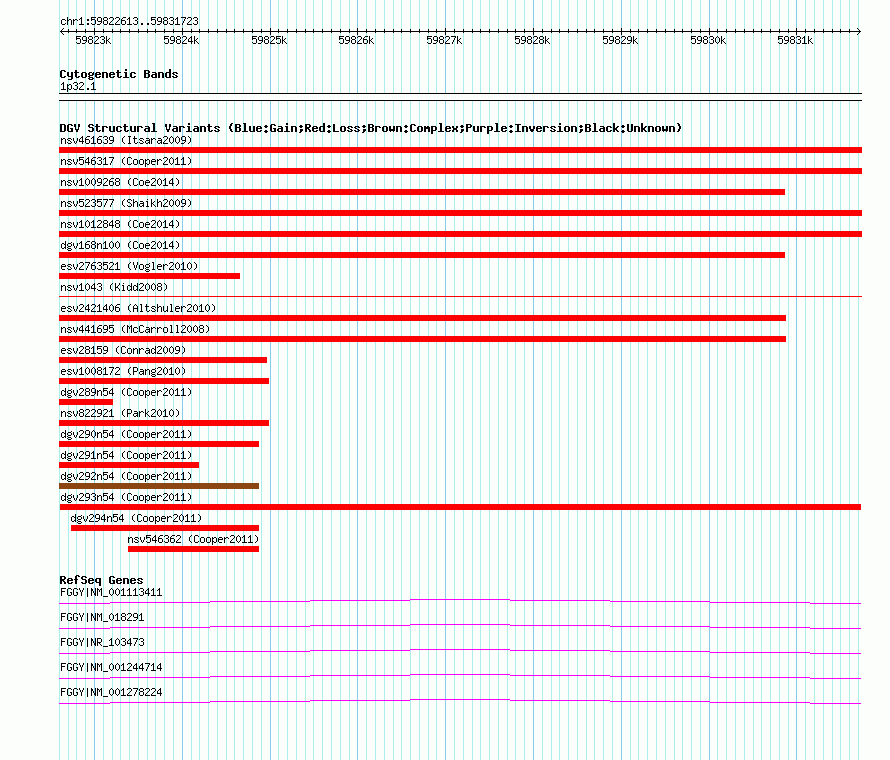
Task: Click the red bar under dgv291n54
Action: [x=129, y=465]
